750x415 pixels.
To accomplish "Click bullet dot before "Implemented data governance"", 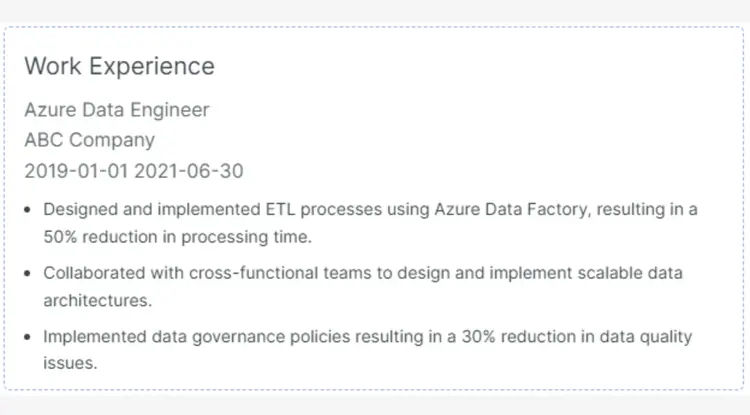I will point(29,337).
